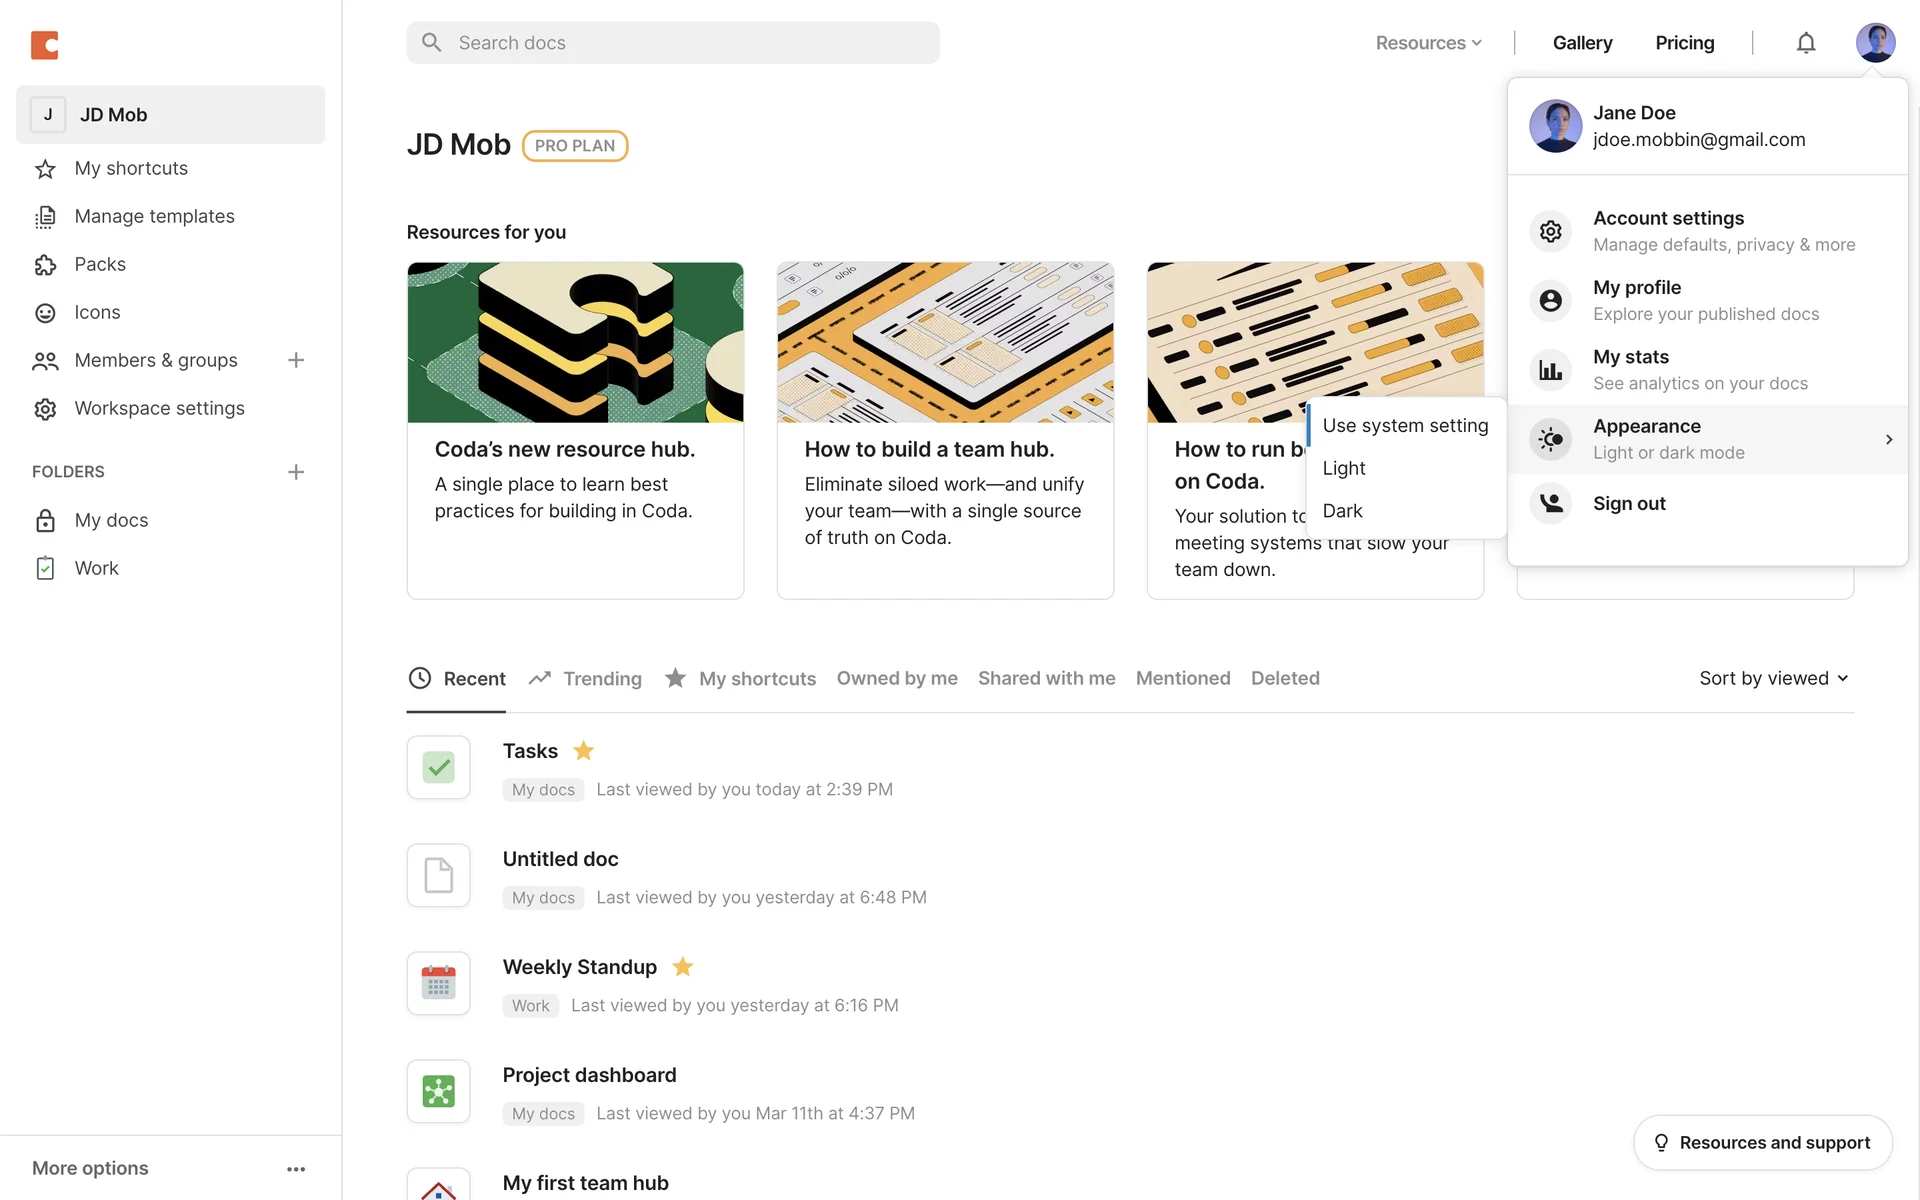Image resolution: width=1920 pixels, height=1200 pixels.
Task: Choose Use system setting option
Action: click(1404, 426)
